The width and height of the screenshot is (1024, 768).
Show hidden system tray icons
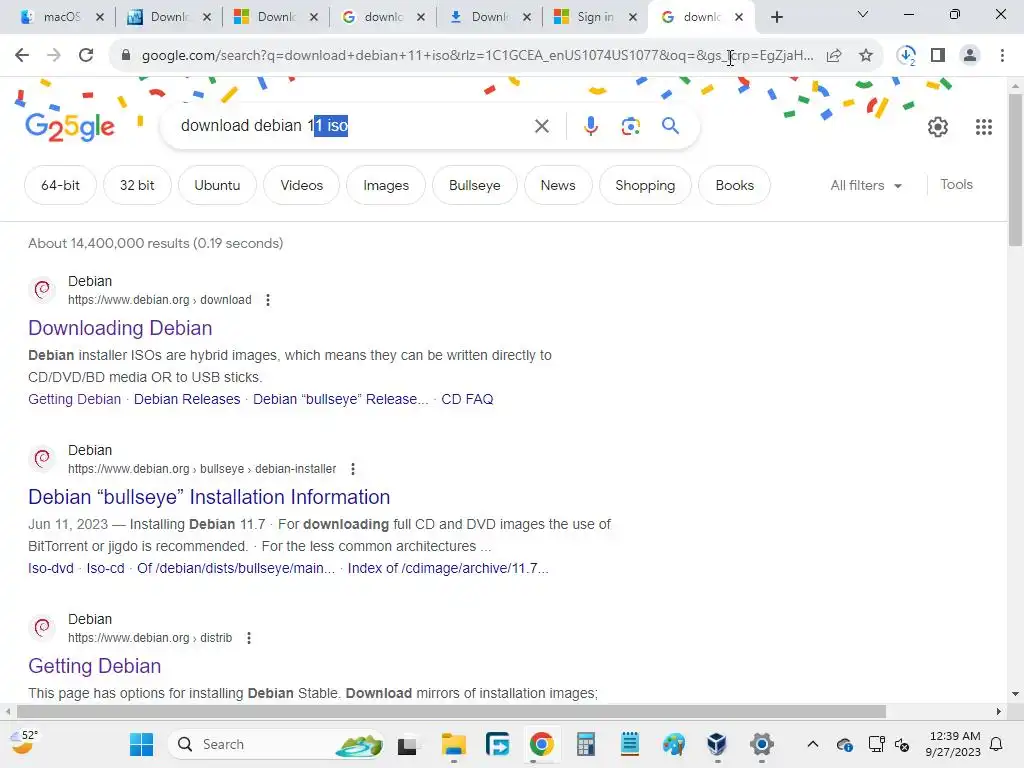812,744
